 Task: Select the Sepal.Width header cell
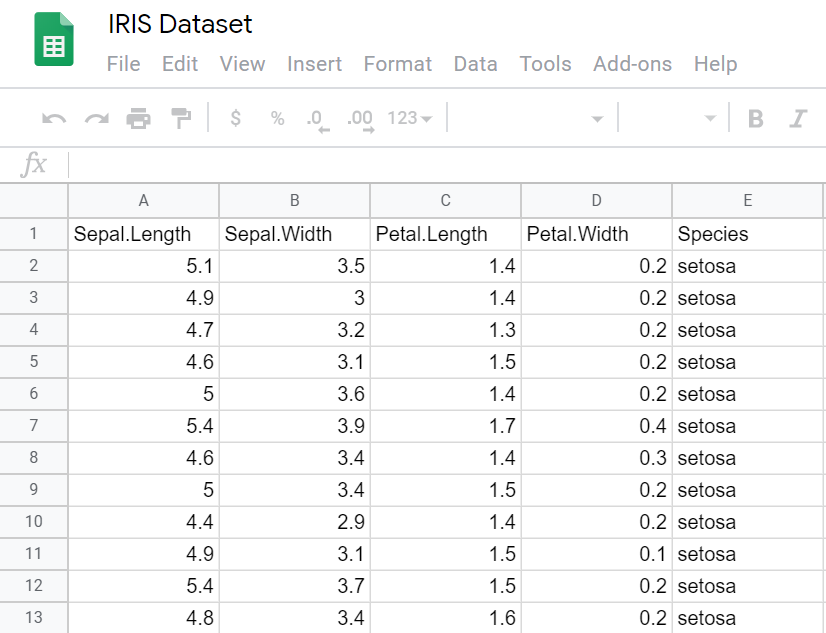click(294, 234)
